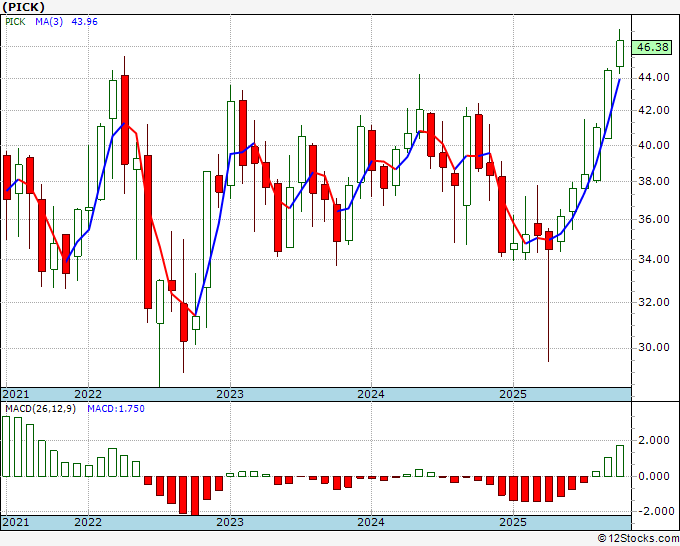Screen dimensions: 680x546
Task: Click the latest green candlestick near 46
Action: point(620,53)
